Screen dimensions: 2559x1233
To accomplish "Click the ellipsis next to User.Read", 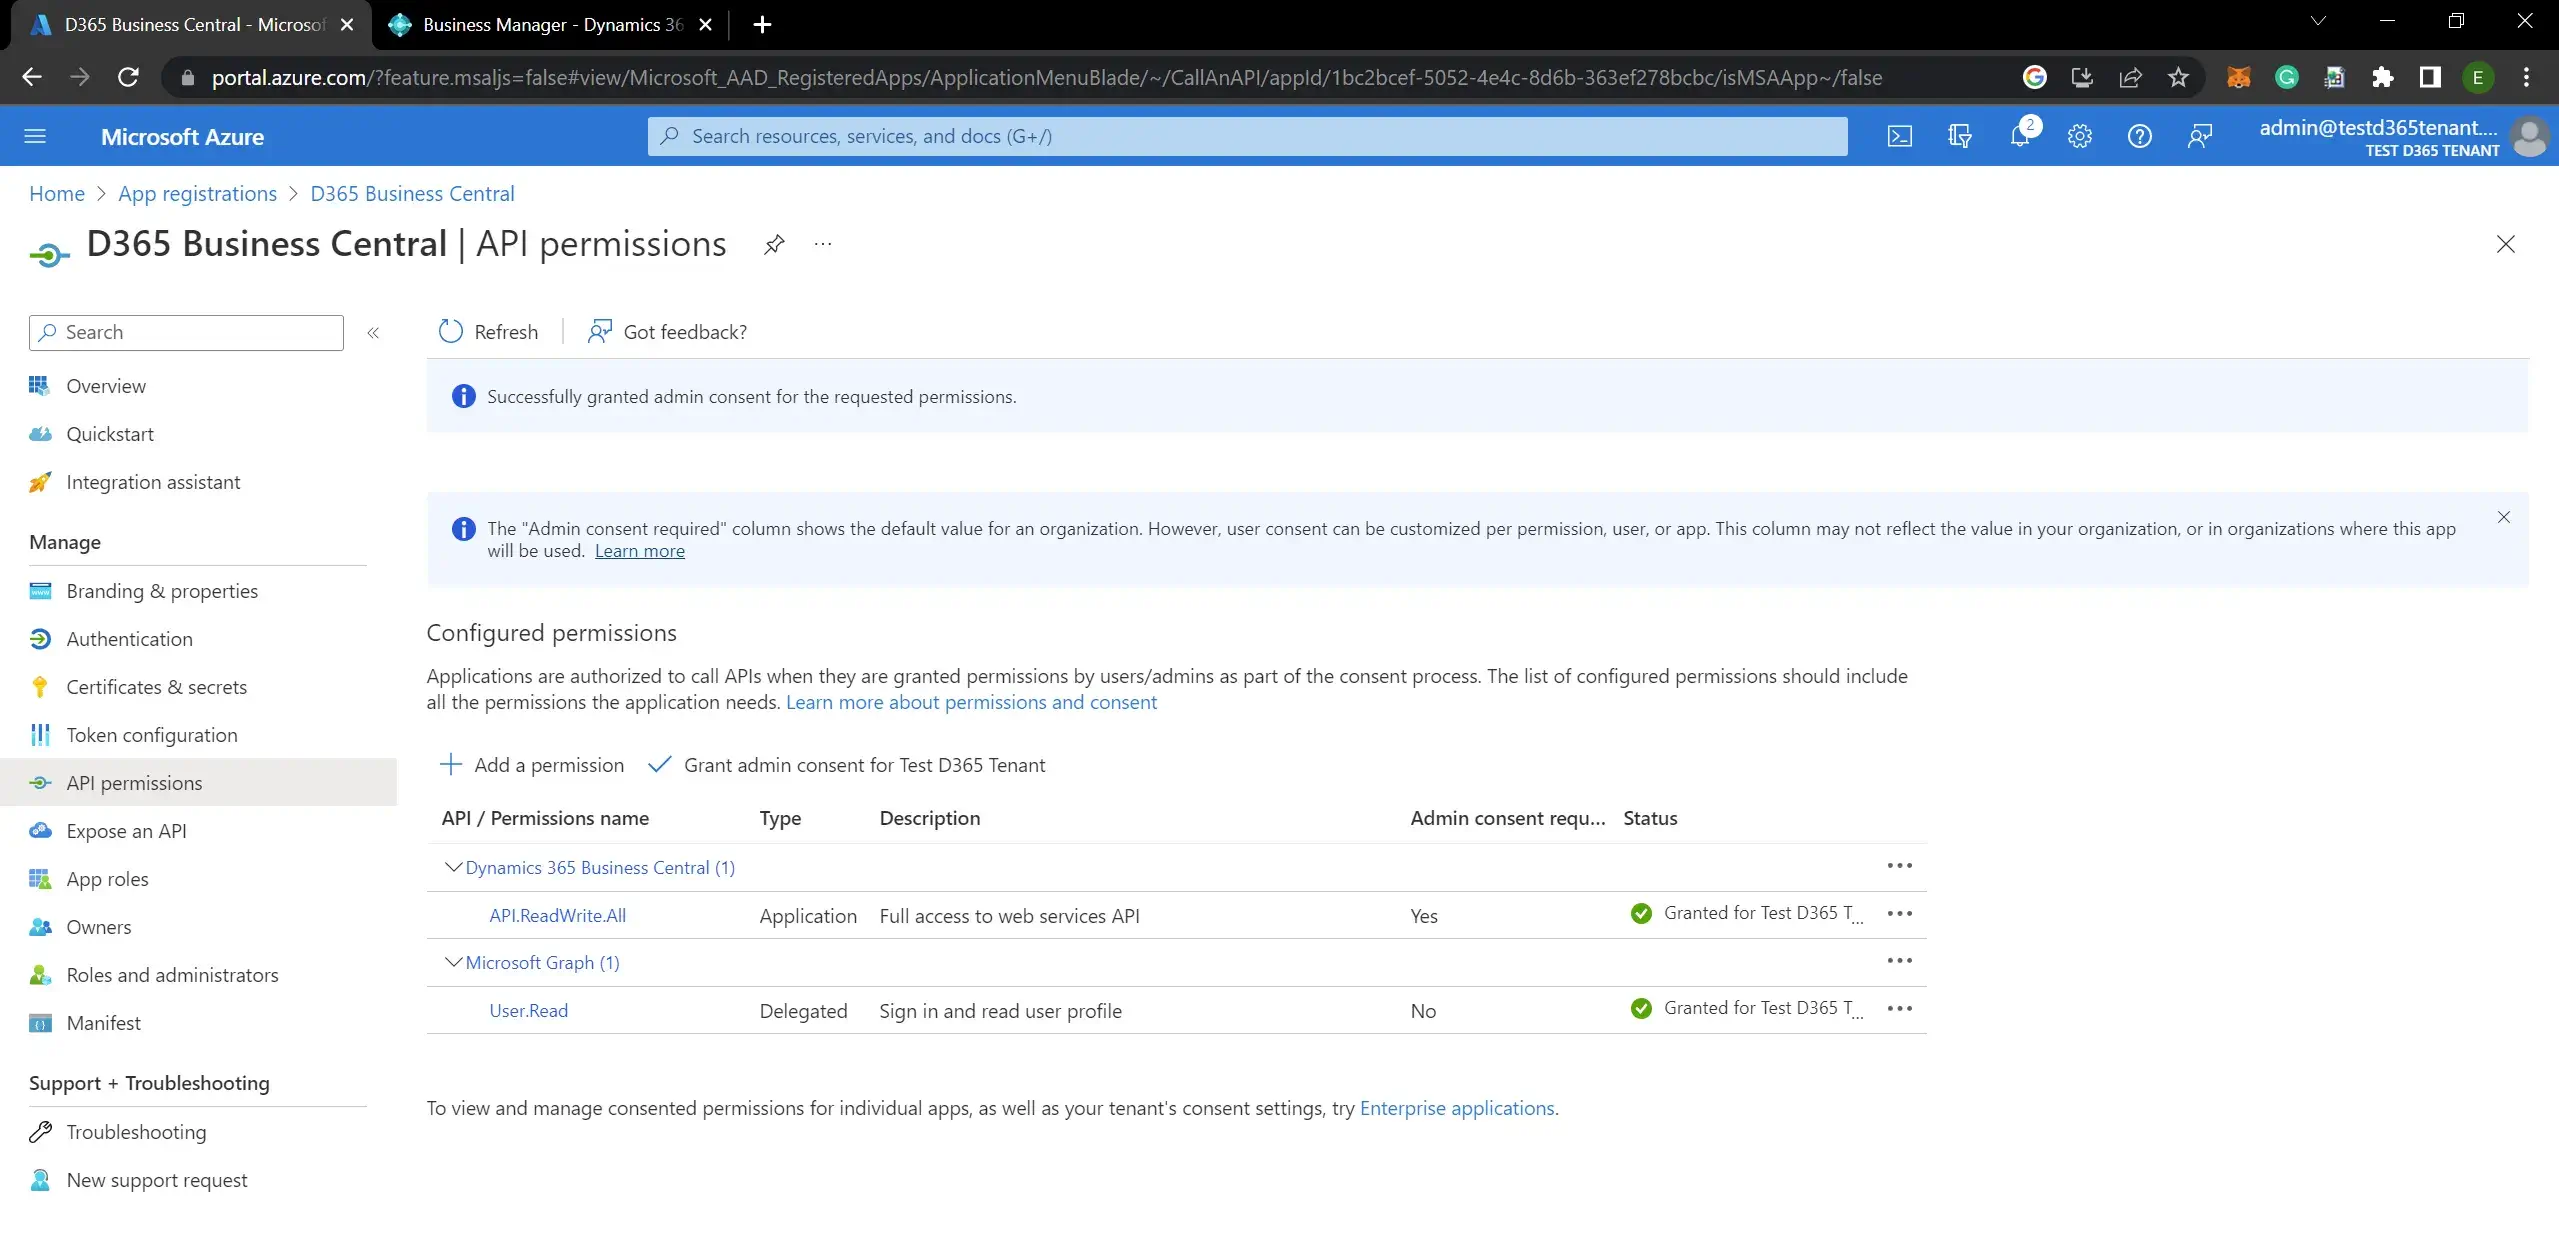I will click(1898, 1008).
